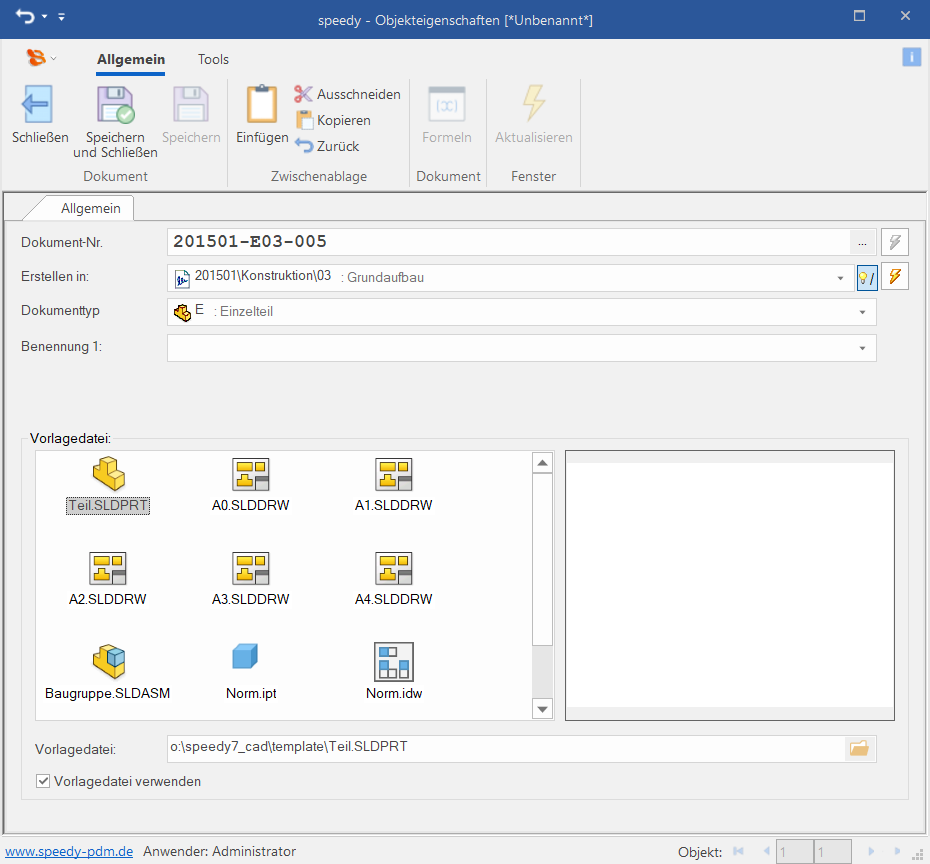Click the Schließen back-arrow icon
The image size is (930, 864).
click(38, 105)
